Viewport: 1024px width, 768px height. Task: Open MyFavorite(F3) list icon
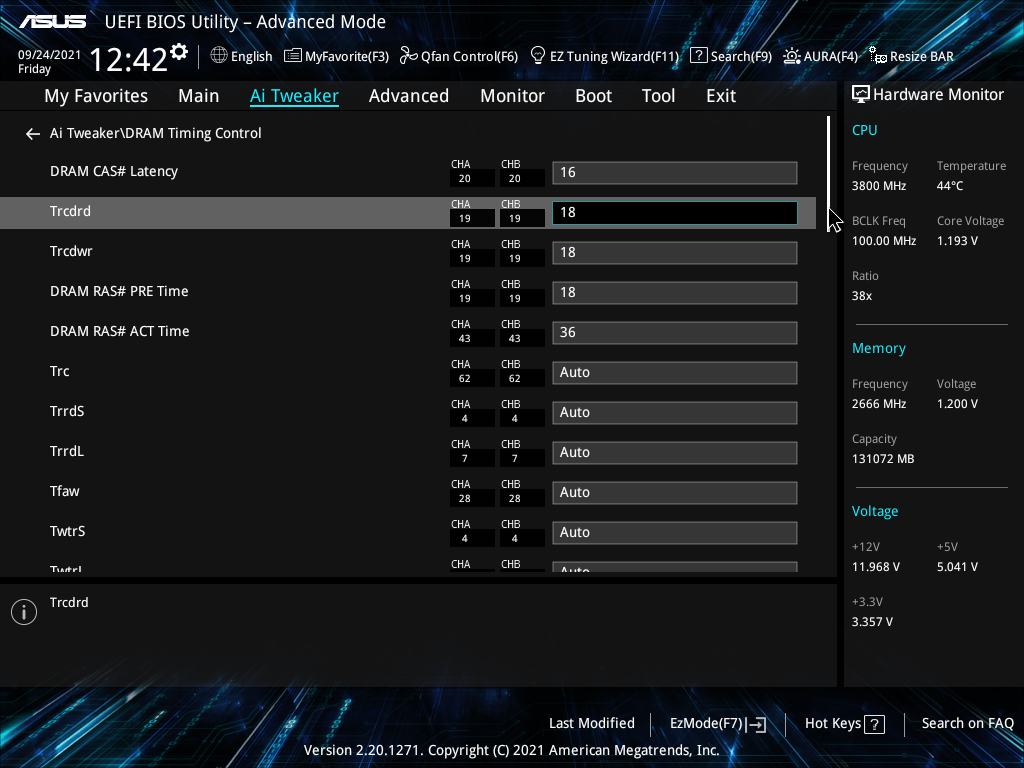point(293,56)
